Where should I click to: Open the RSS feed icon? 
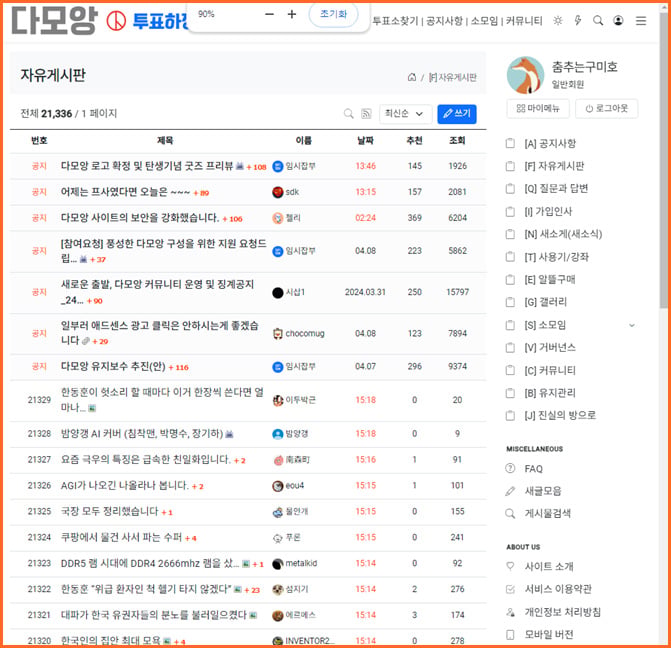366,113
